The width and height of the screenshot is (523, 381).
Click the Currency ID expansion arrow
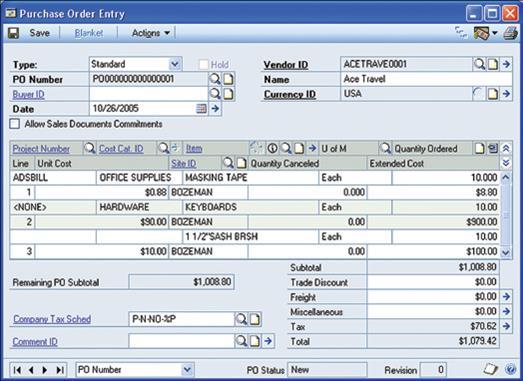coord(506,94)
